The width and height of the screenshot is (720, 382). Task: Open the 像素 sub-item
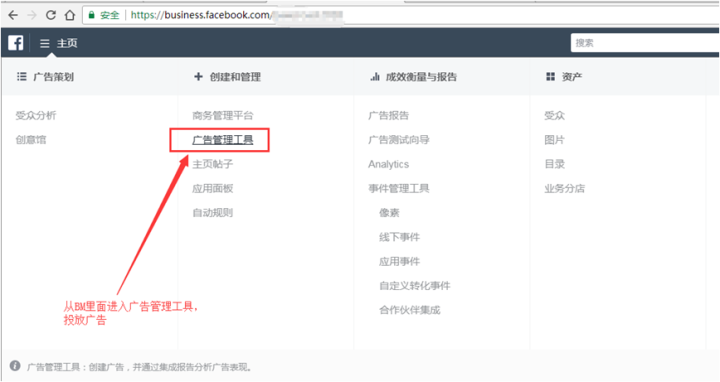pos(389,213)
